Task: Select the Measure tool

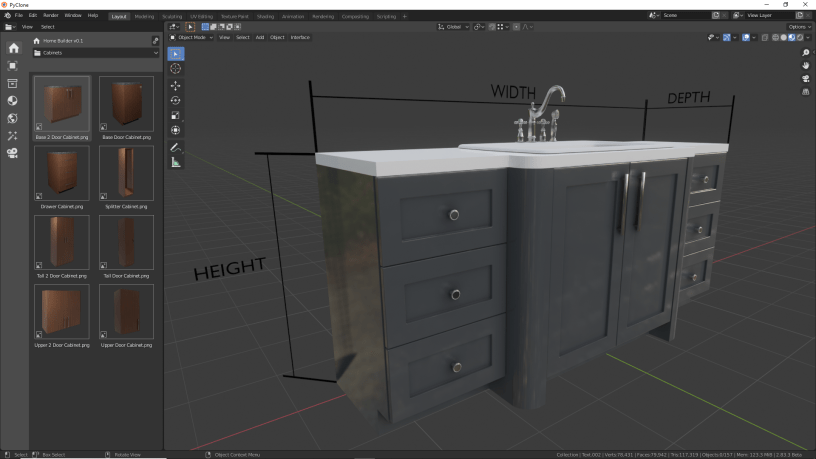Action: pos(176,162)
